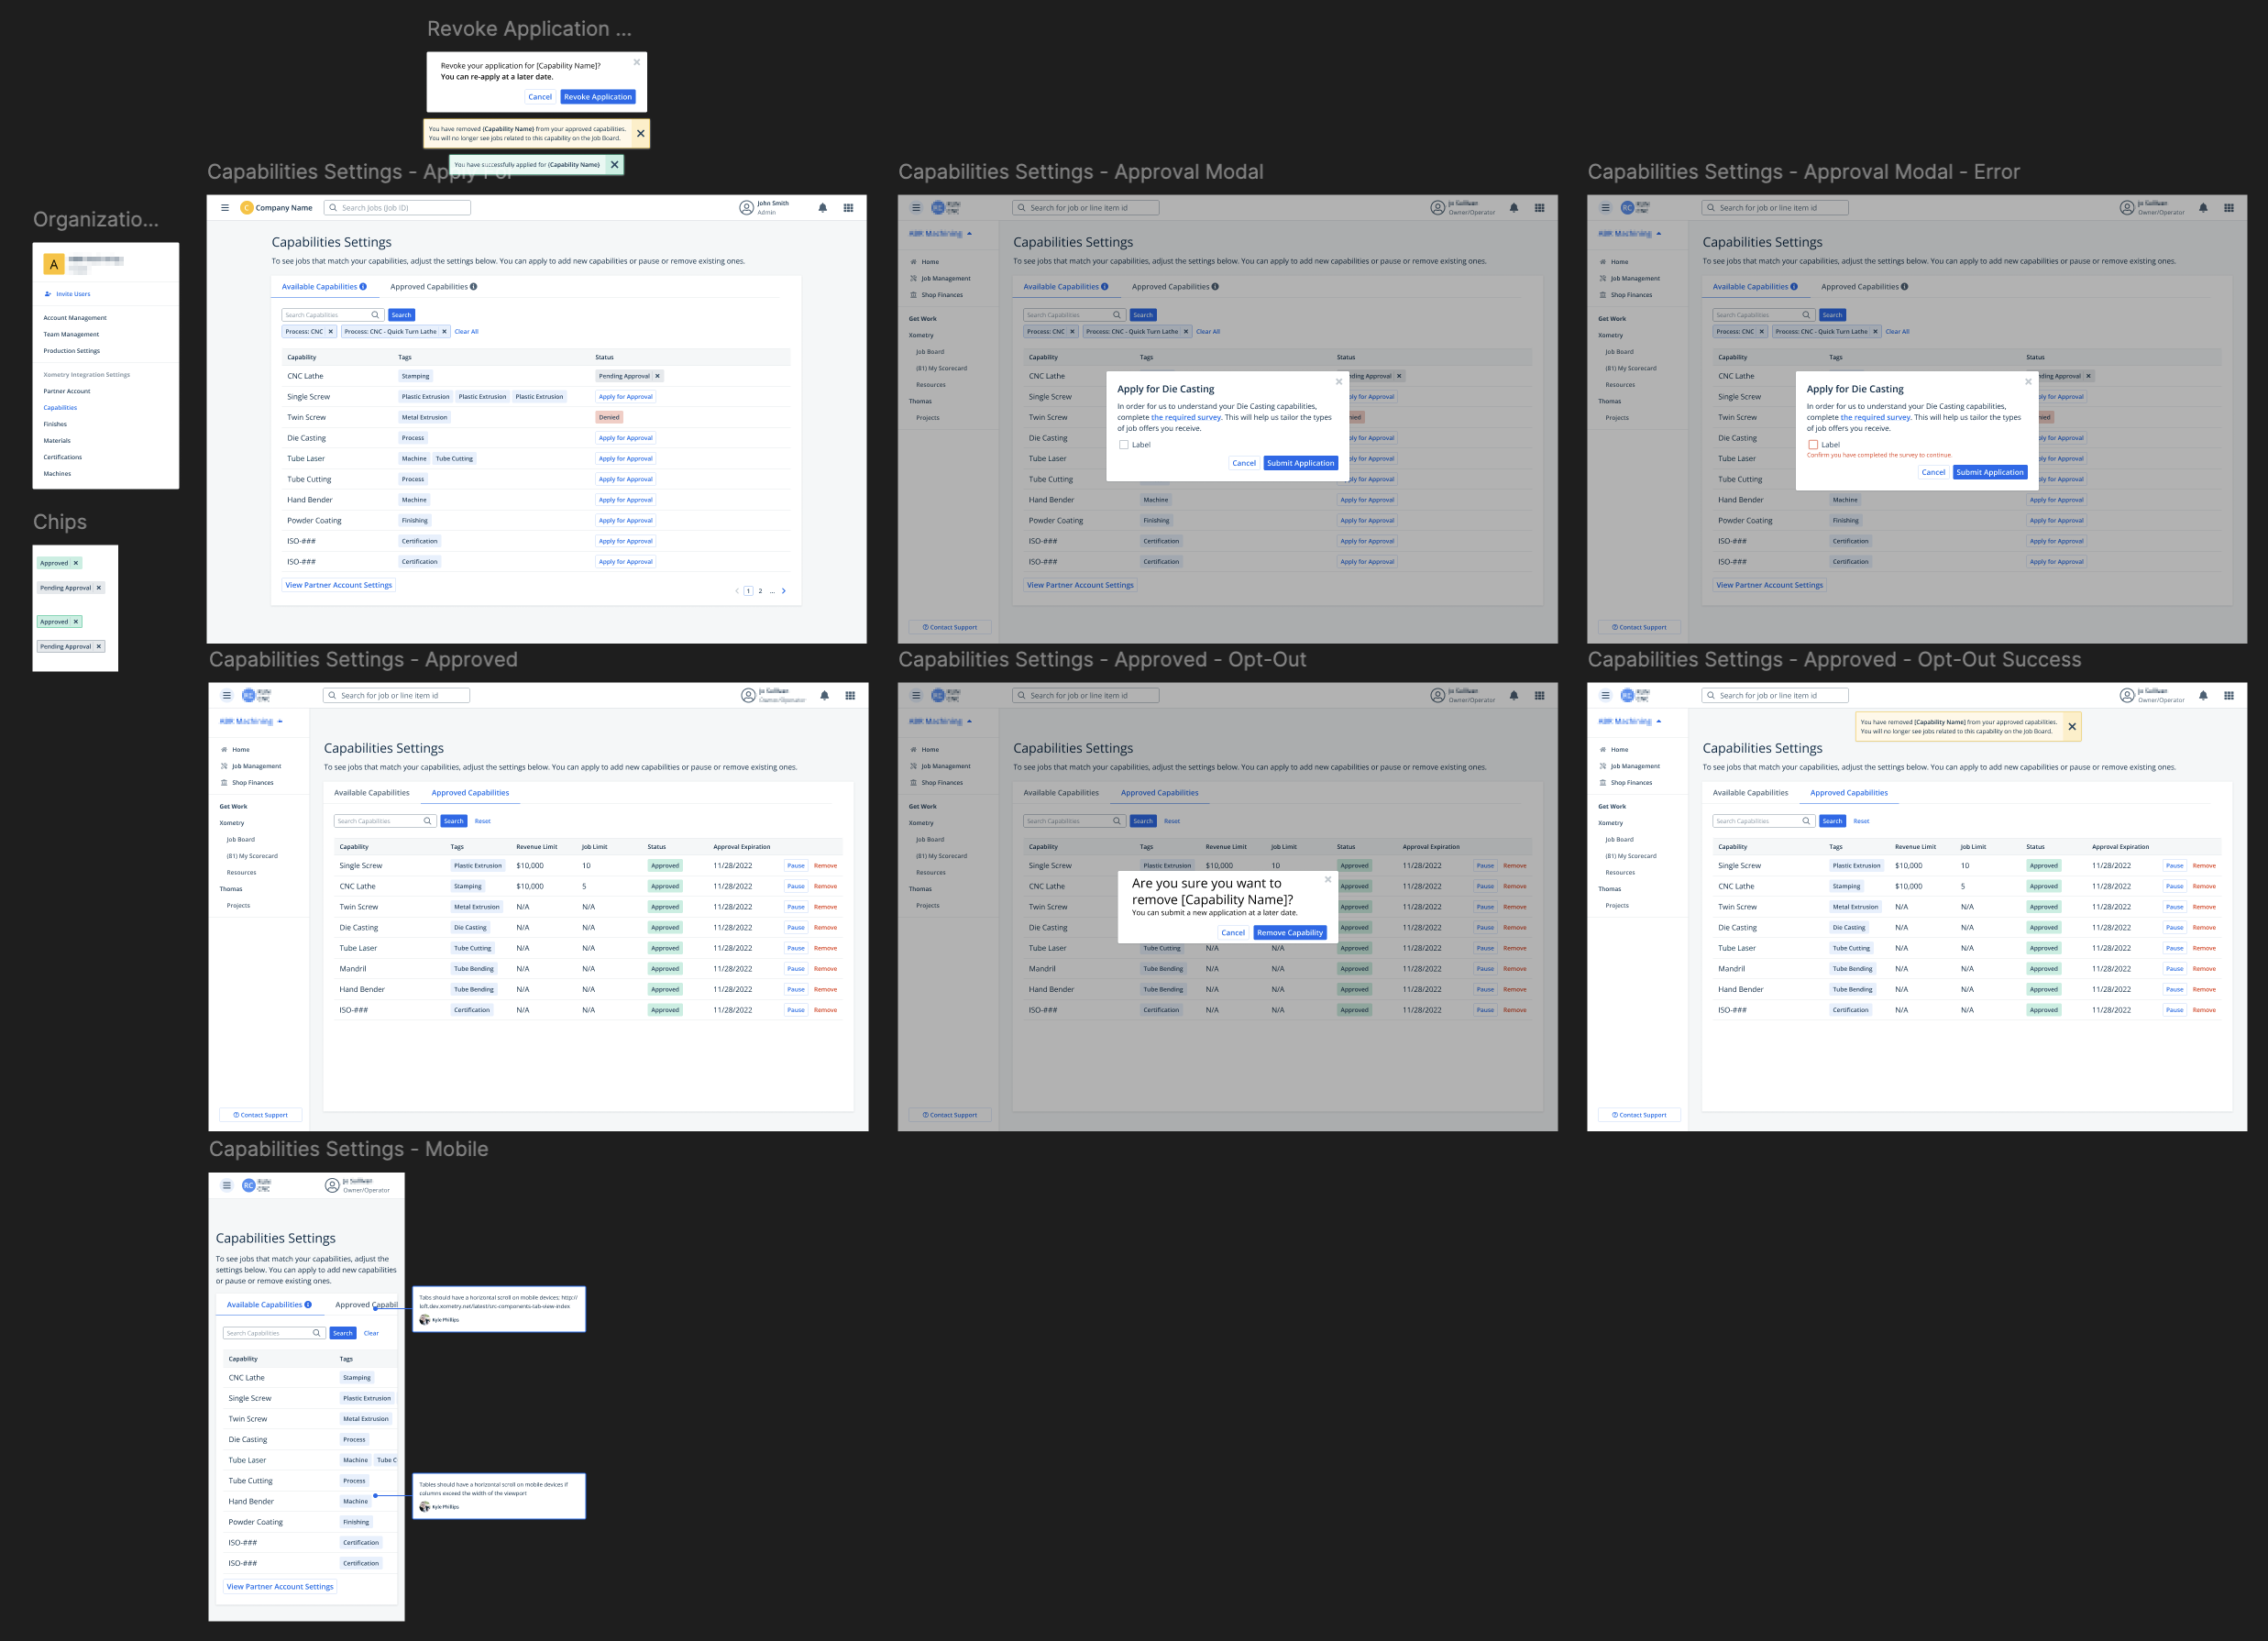Open apps grid icon near John Smith
The width and height of the screenshot is (2268, 1641).
[848, 208]
